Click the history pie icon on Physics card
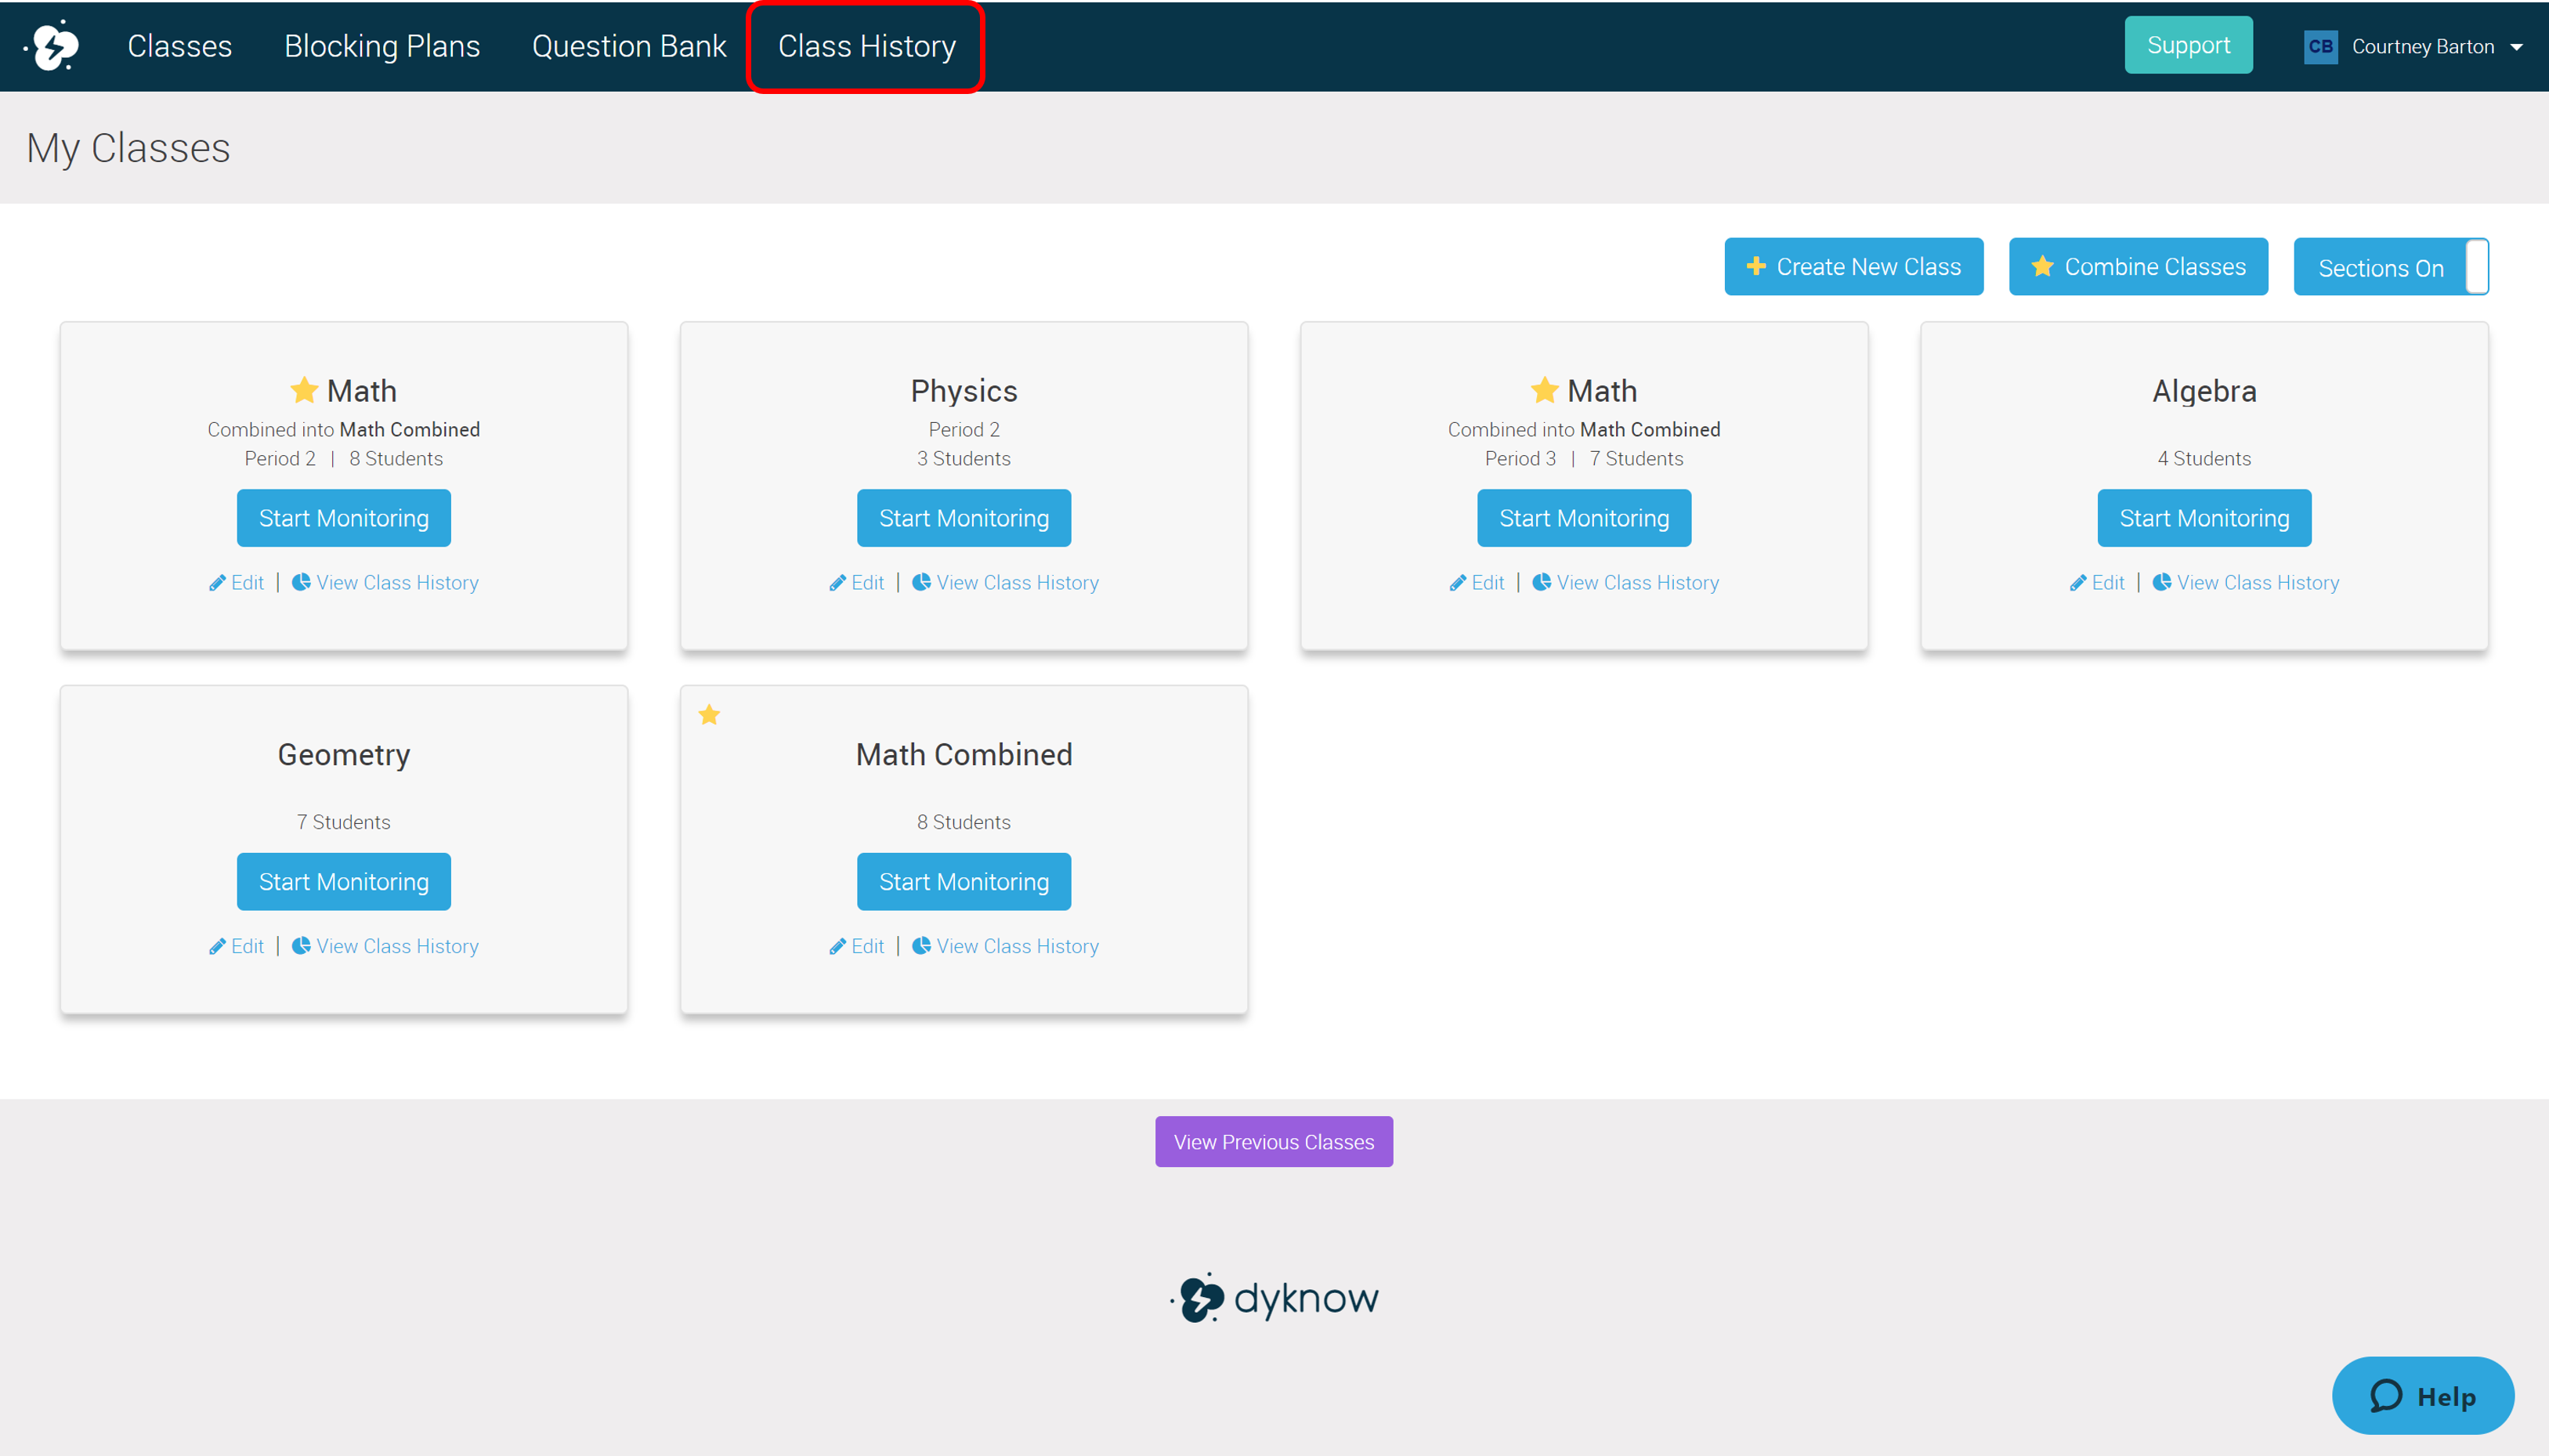Screen dimensions: 2549x1456 click(921, 582)
